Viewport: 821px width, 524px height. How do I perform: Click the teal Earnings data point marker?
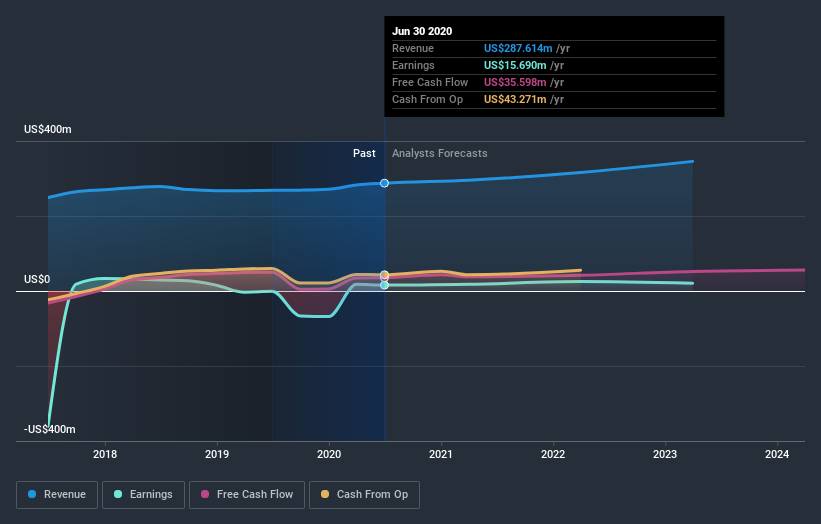pos(384,285)
